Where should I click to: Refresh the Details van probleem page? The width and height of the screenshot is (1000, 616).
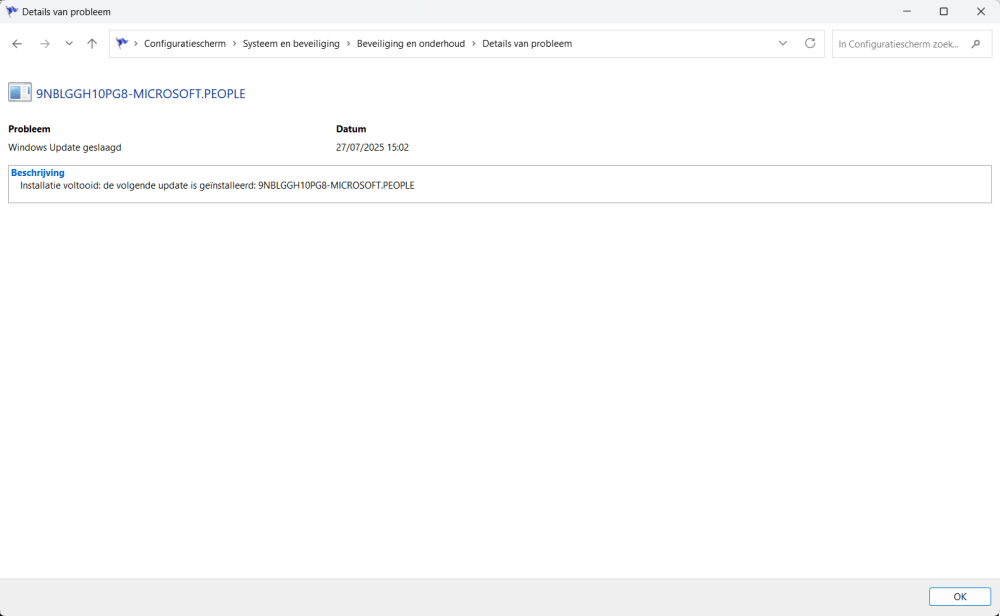(810, 44)
